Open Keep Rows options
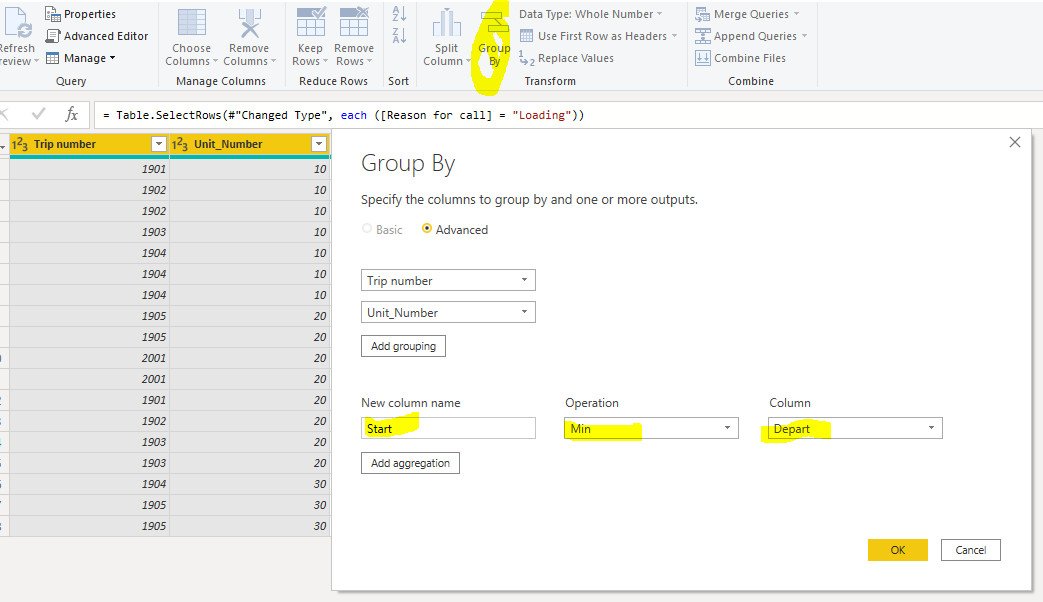The width and height of the screenshot is (1043, 602). click(310, 37)
